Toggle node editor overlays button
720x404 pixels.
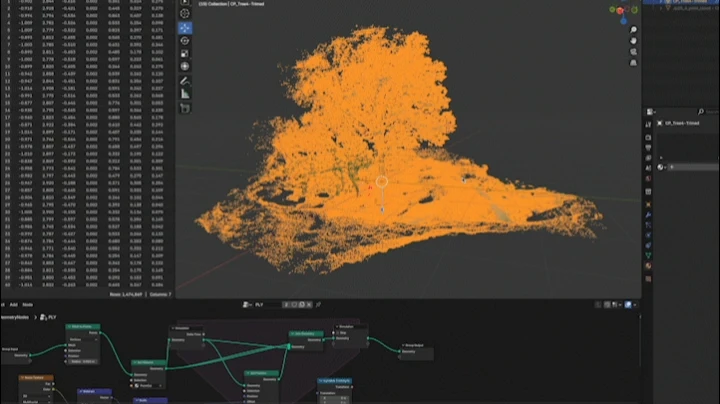[628, 304]
